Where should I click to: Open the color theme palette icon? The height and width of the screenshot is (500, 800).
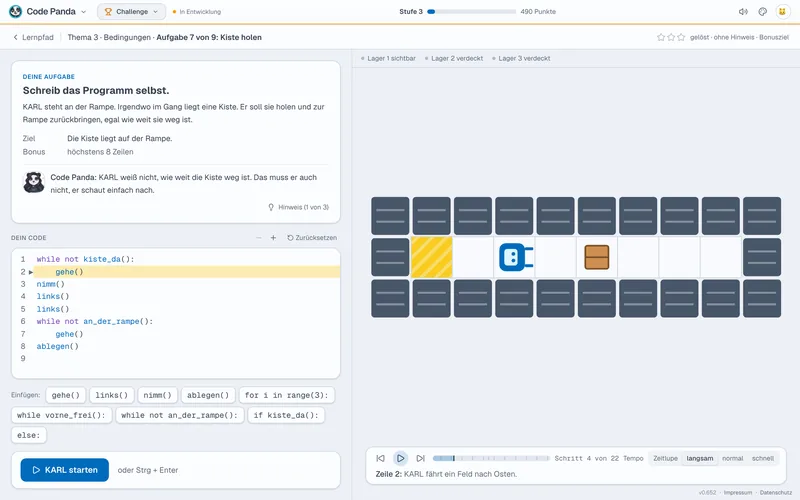pos(762,12)
